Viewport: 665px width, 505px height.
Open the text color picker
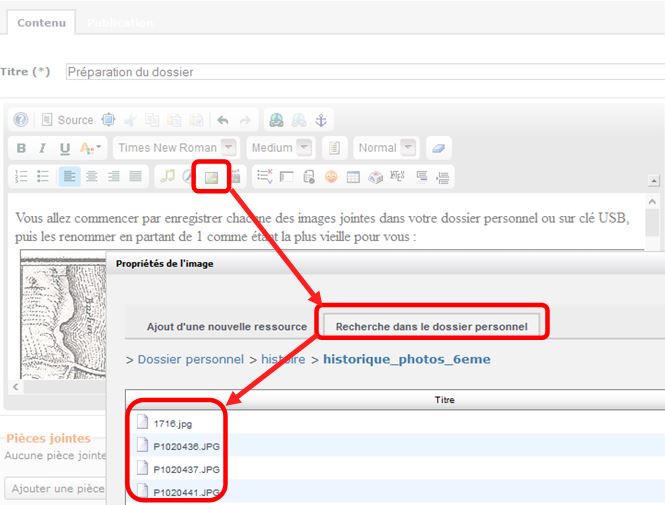90,148
